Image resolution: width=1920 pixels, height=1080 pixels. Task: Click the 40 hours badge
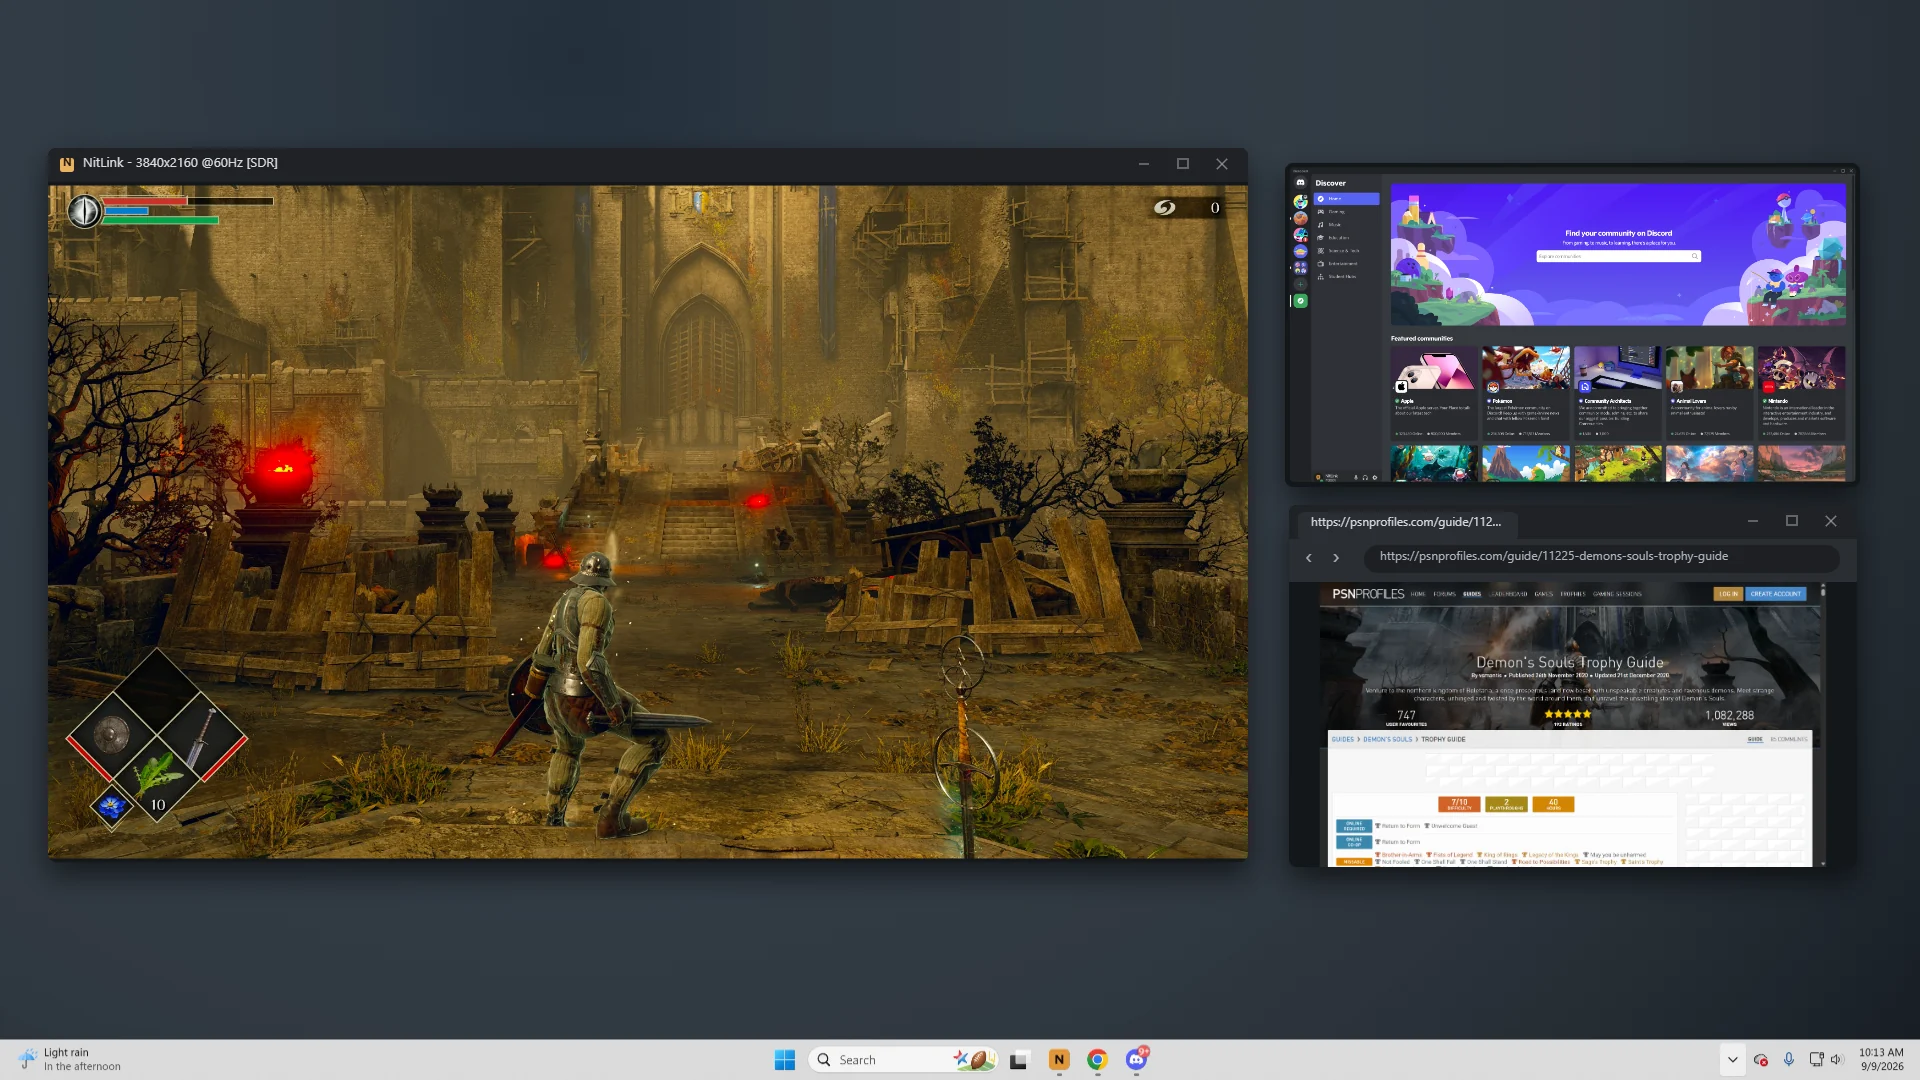coord(1553,804)
